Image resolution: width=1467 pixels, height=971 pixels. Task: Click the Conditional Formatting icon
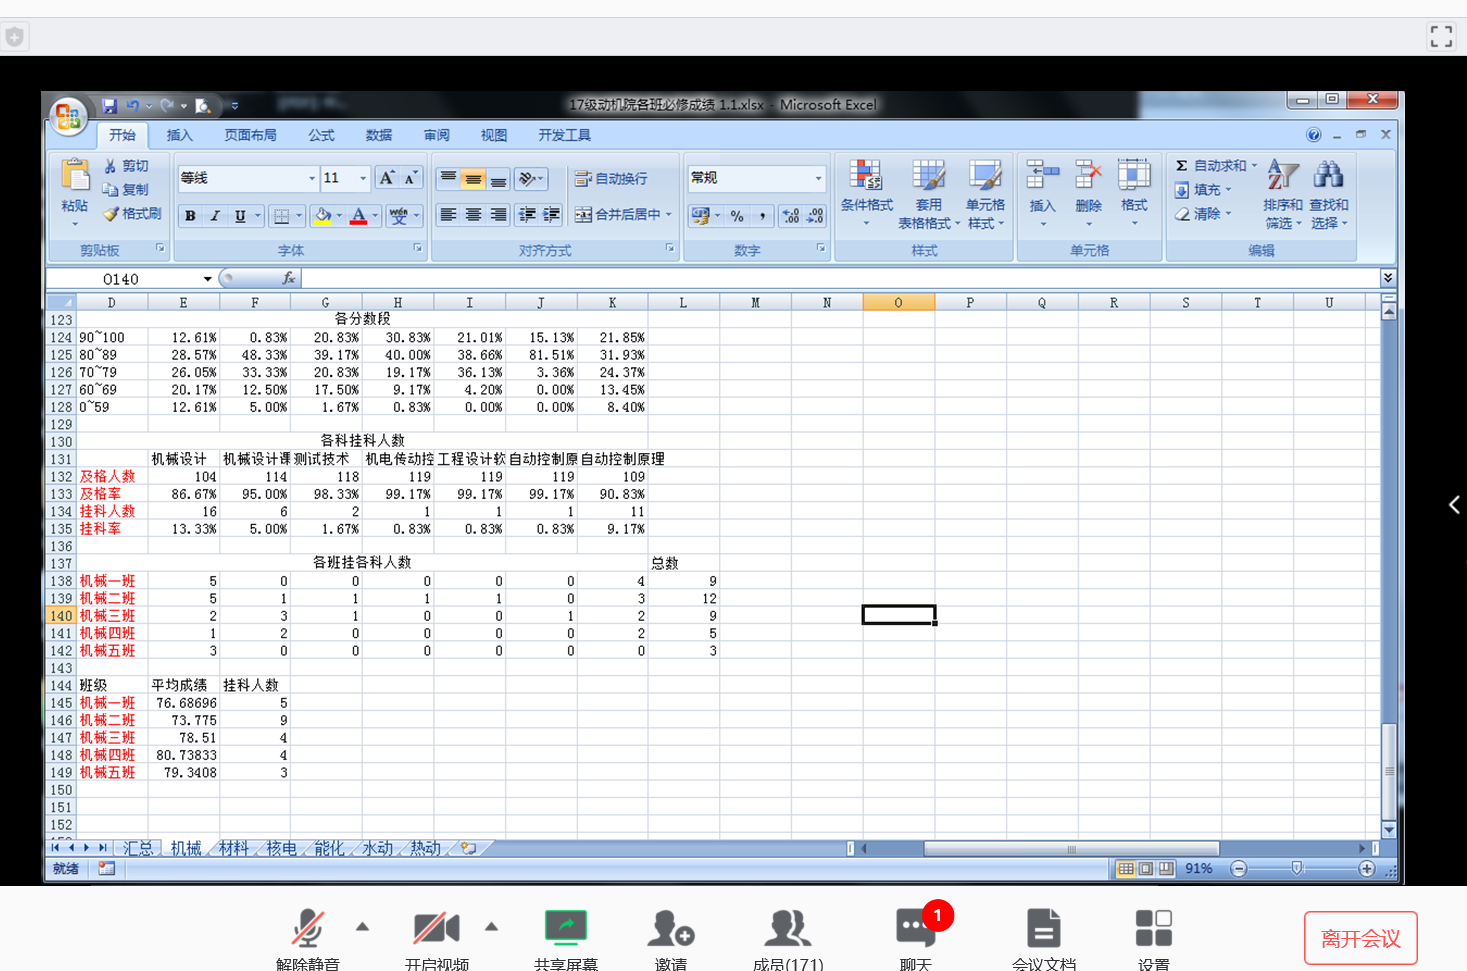pyautogui.click(x=865, y=177)
